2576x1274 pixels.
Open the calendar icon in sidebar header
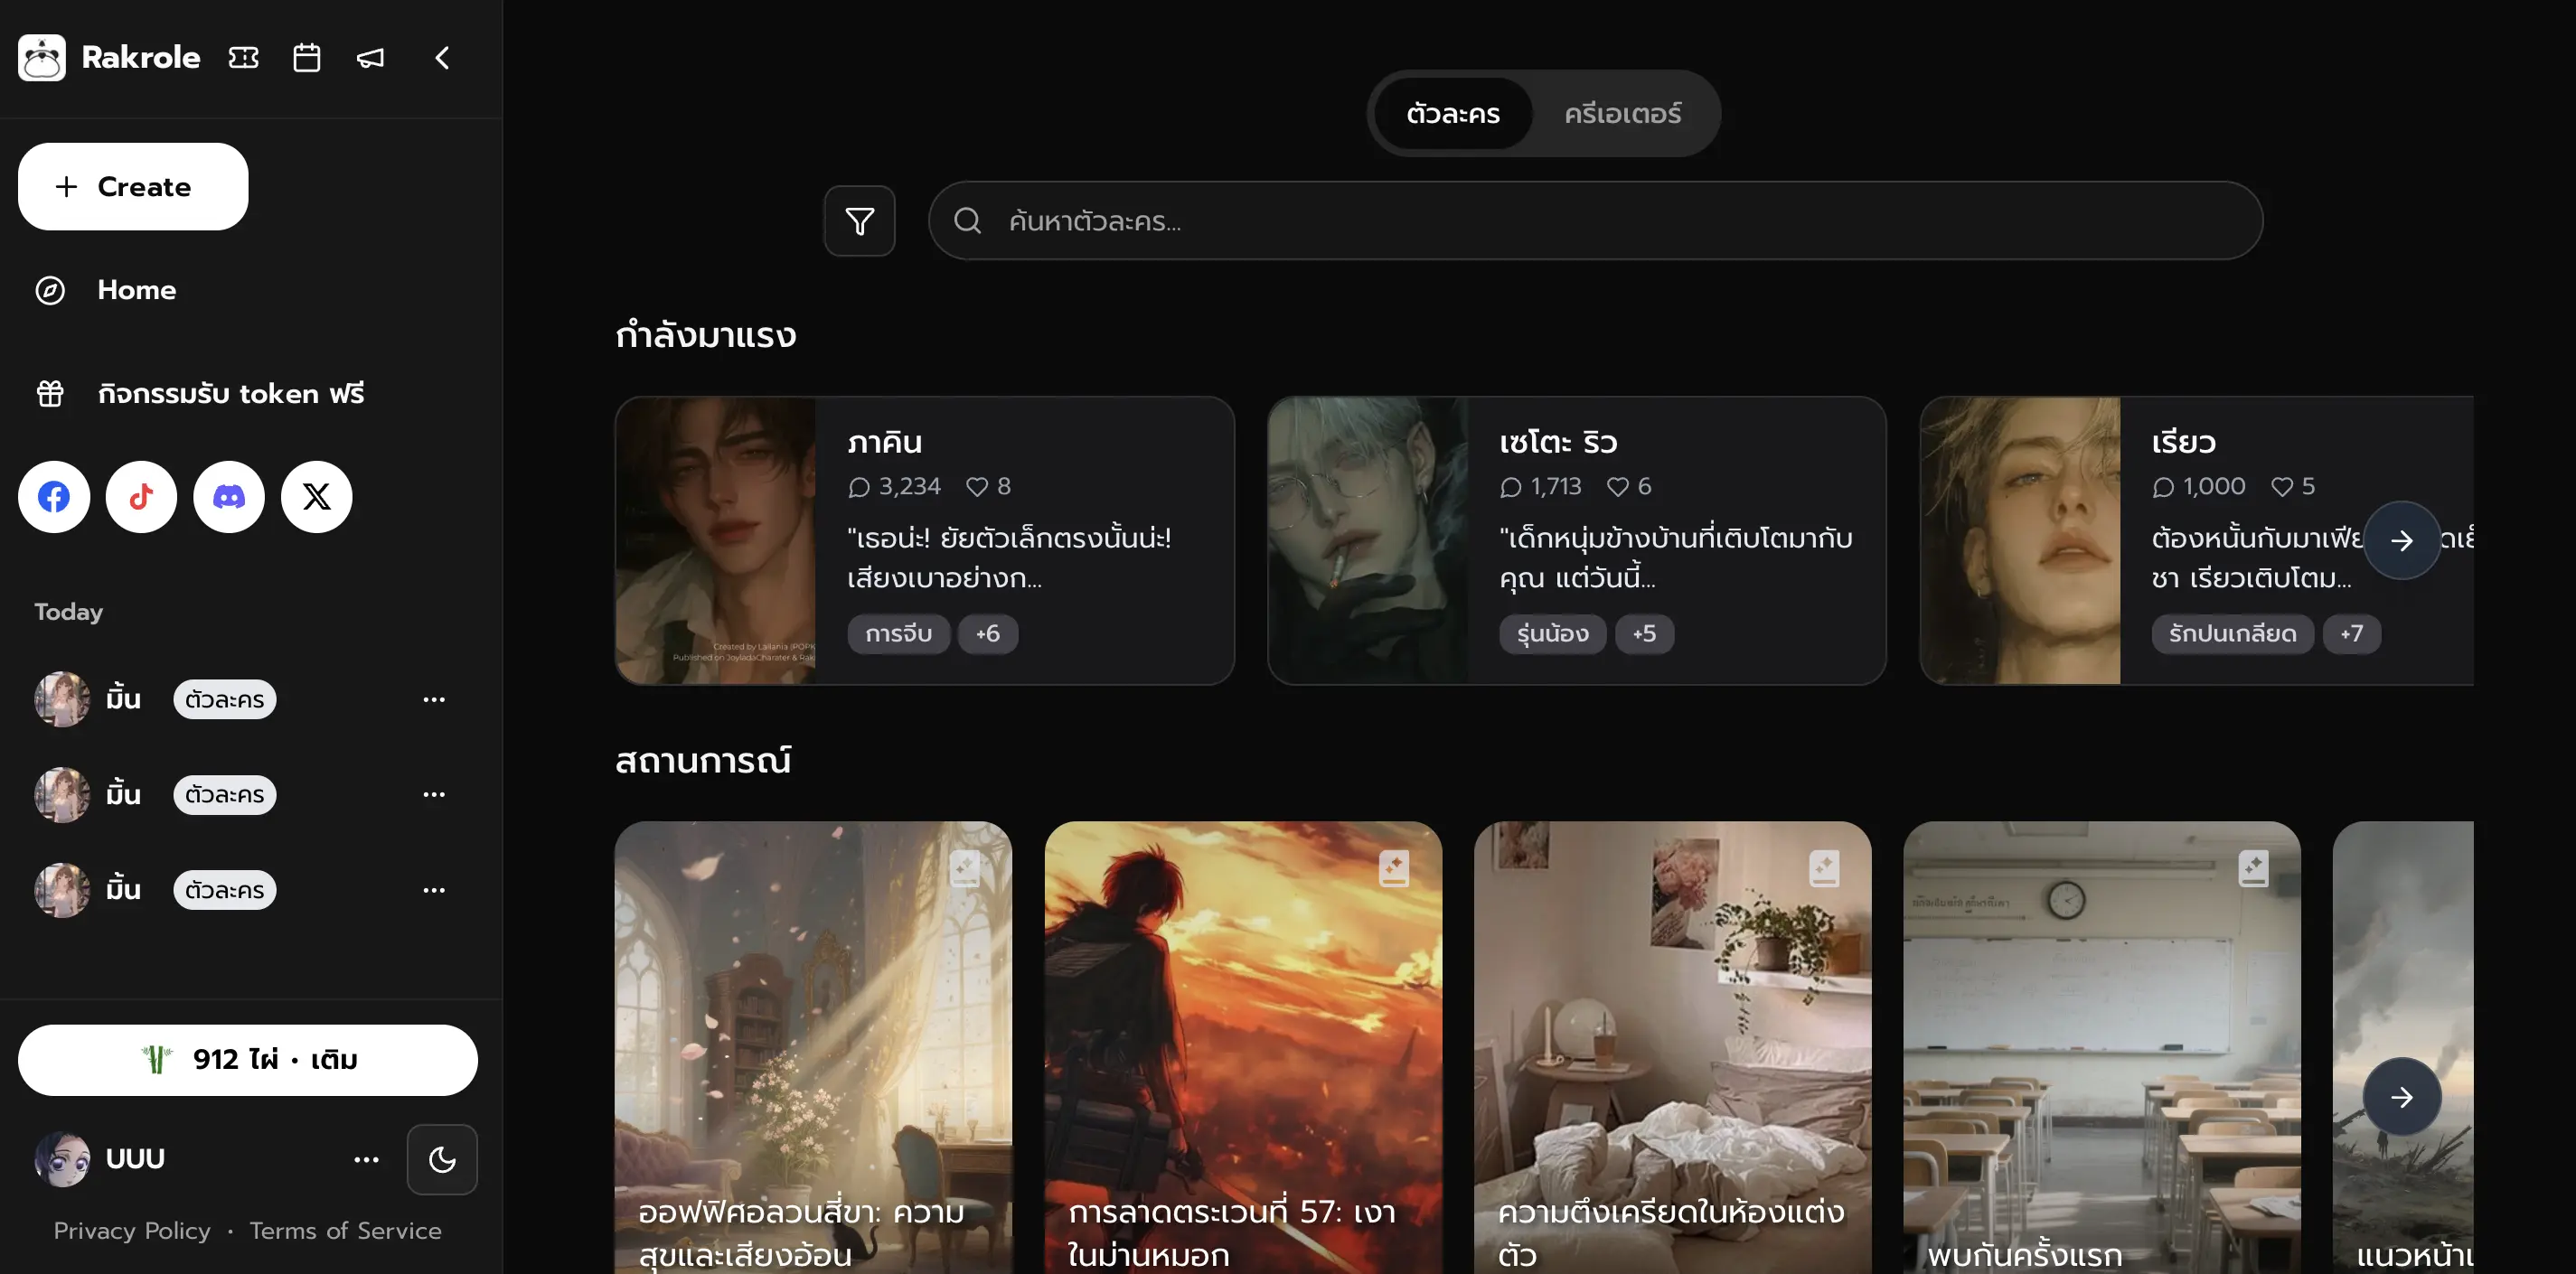[306, 58]
